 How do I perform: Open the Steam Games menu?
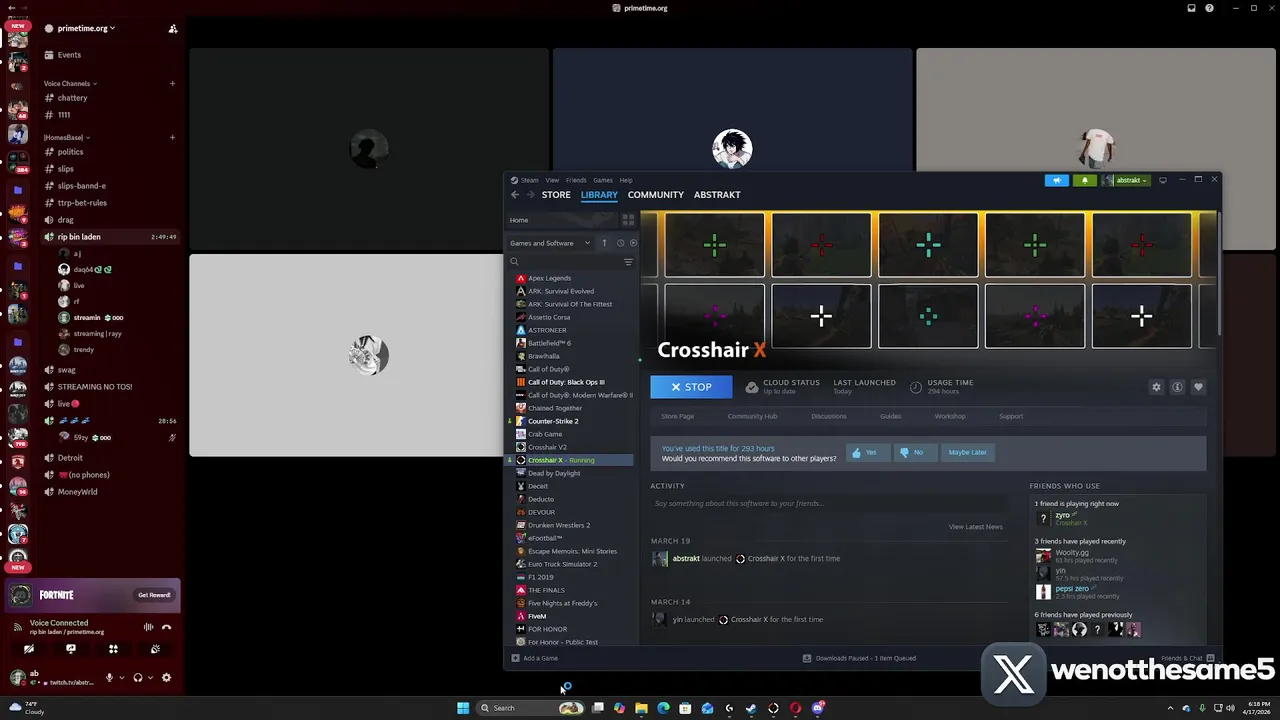click(x=603, y=180)
